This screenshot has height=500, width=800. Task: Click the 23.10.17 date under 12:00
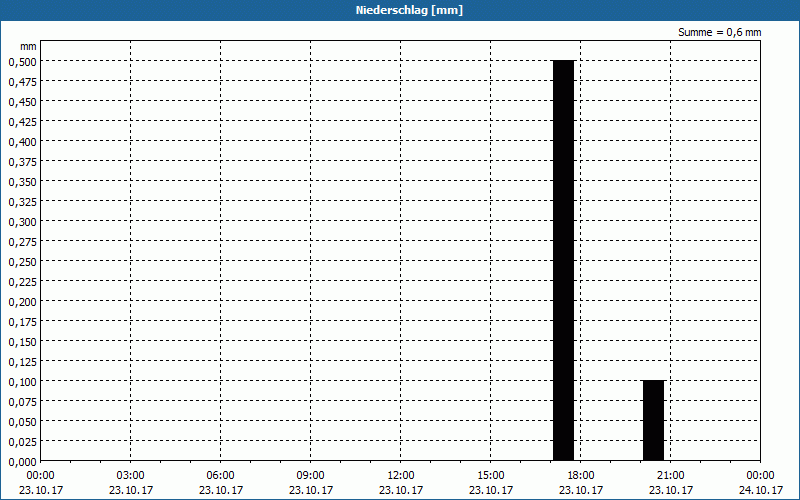[x=401, y=490]
